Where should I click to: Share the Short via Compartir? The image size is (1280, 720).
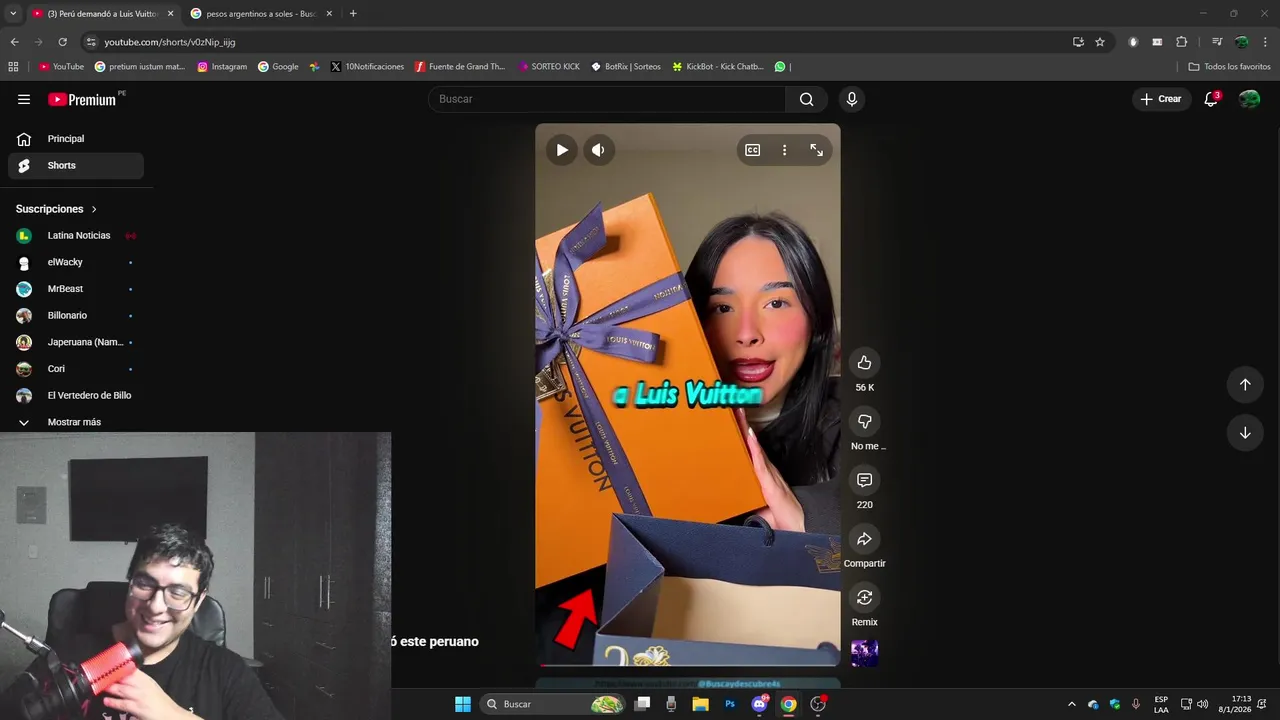864,539
